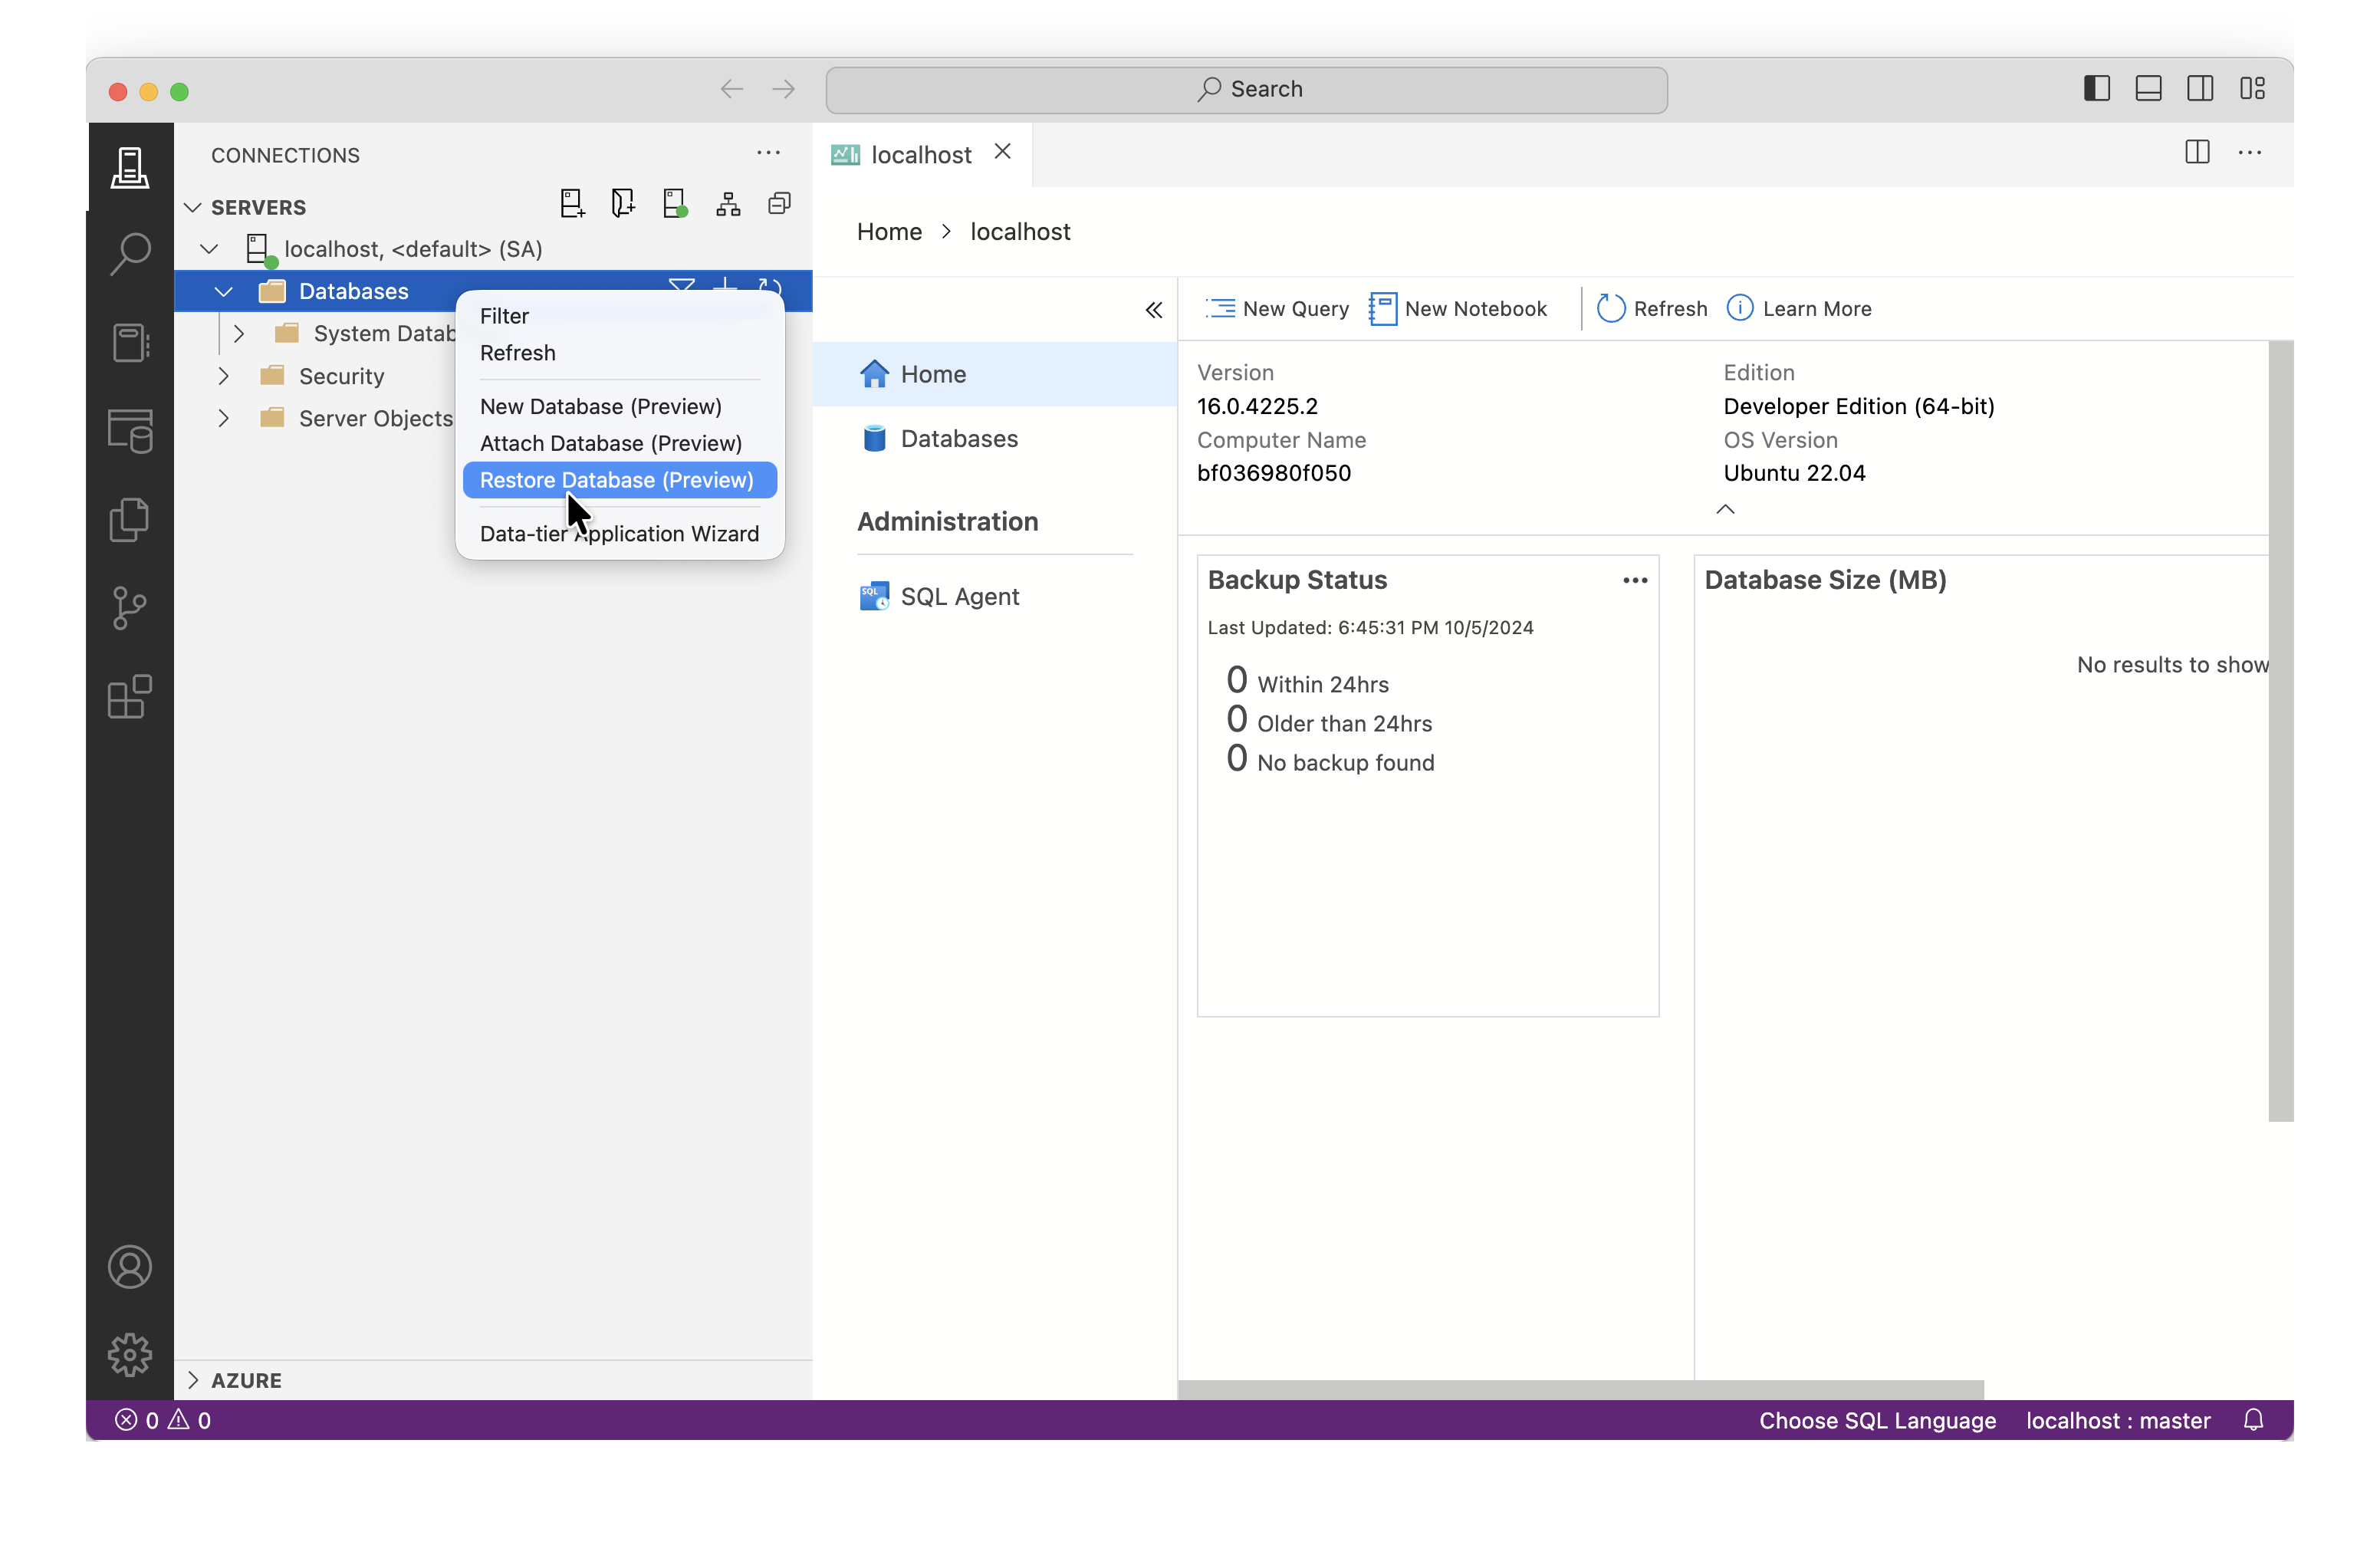Collapse the server properties section chevron
Screen dimensions: 2380x1555
[1725, 509]
